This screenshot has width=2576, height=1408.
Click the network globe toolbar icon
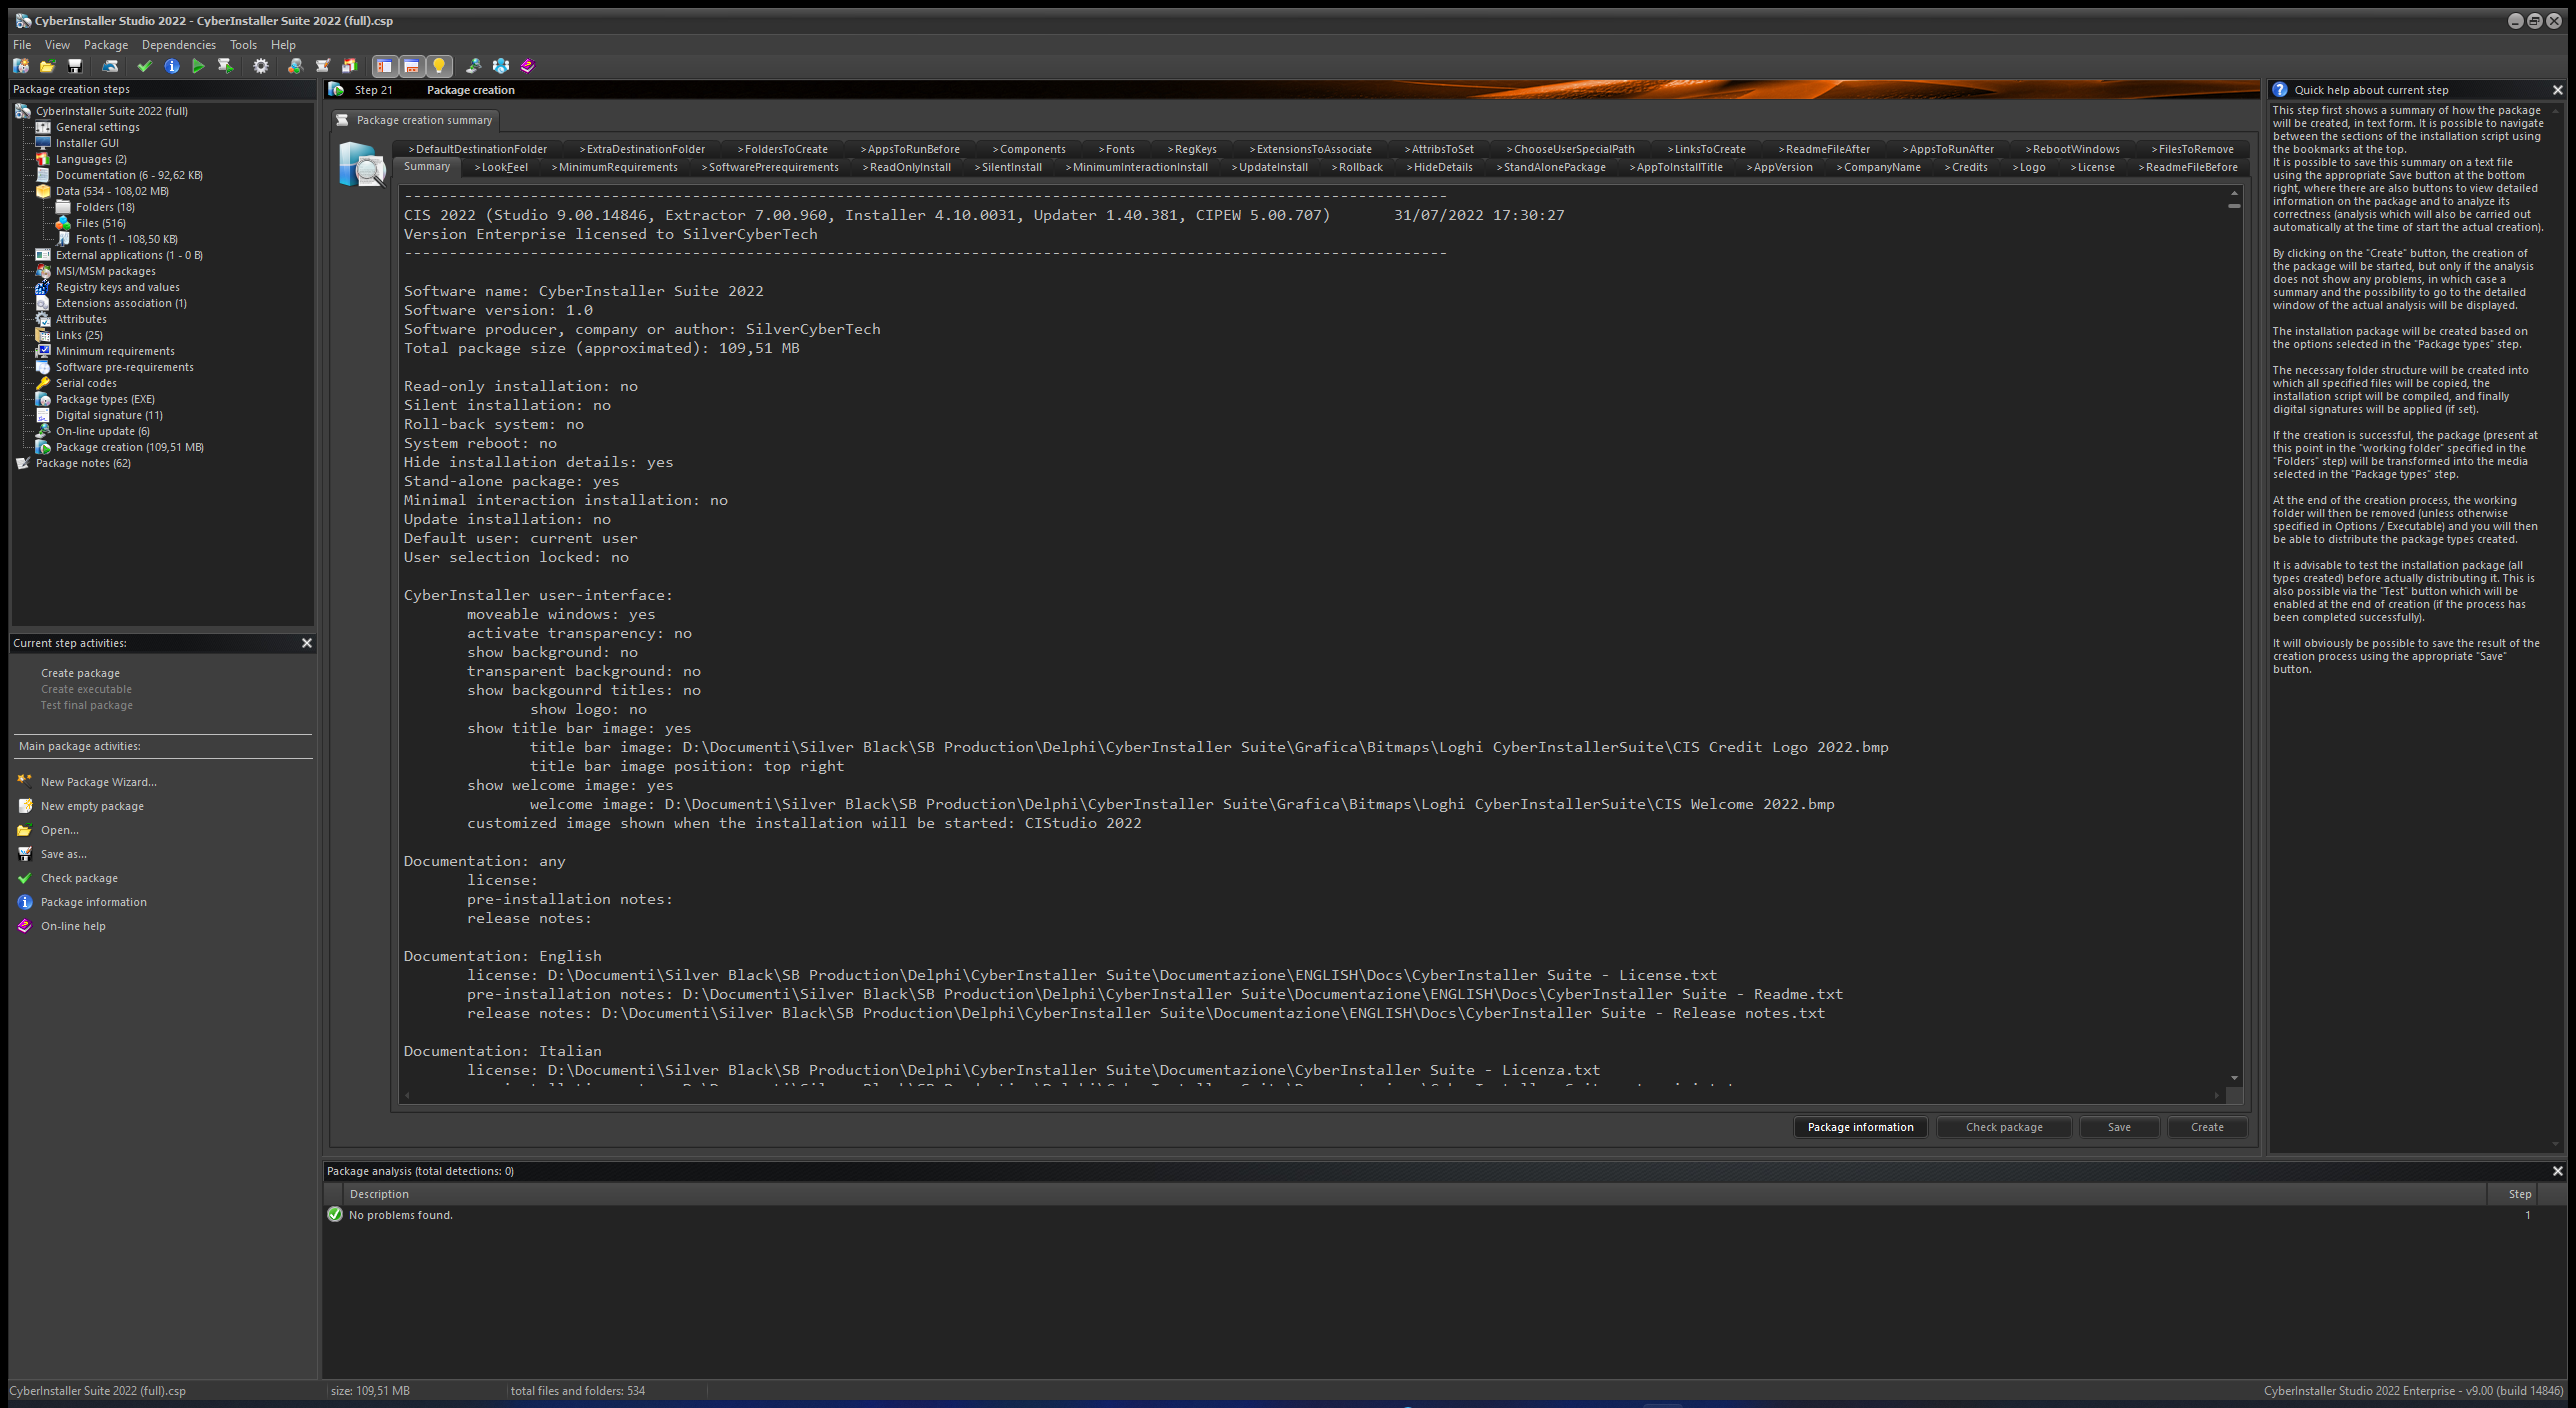473,66
